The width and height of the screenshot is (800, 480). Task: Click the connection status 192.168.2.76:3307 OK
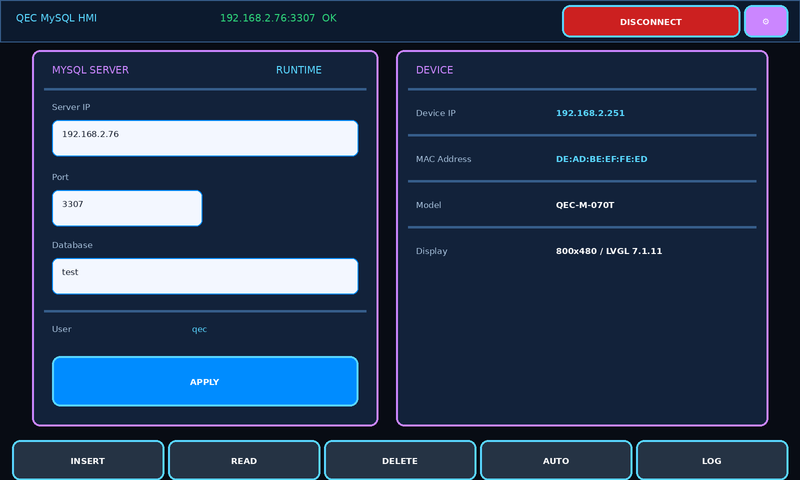278,18
